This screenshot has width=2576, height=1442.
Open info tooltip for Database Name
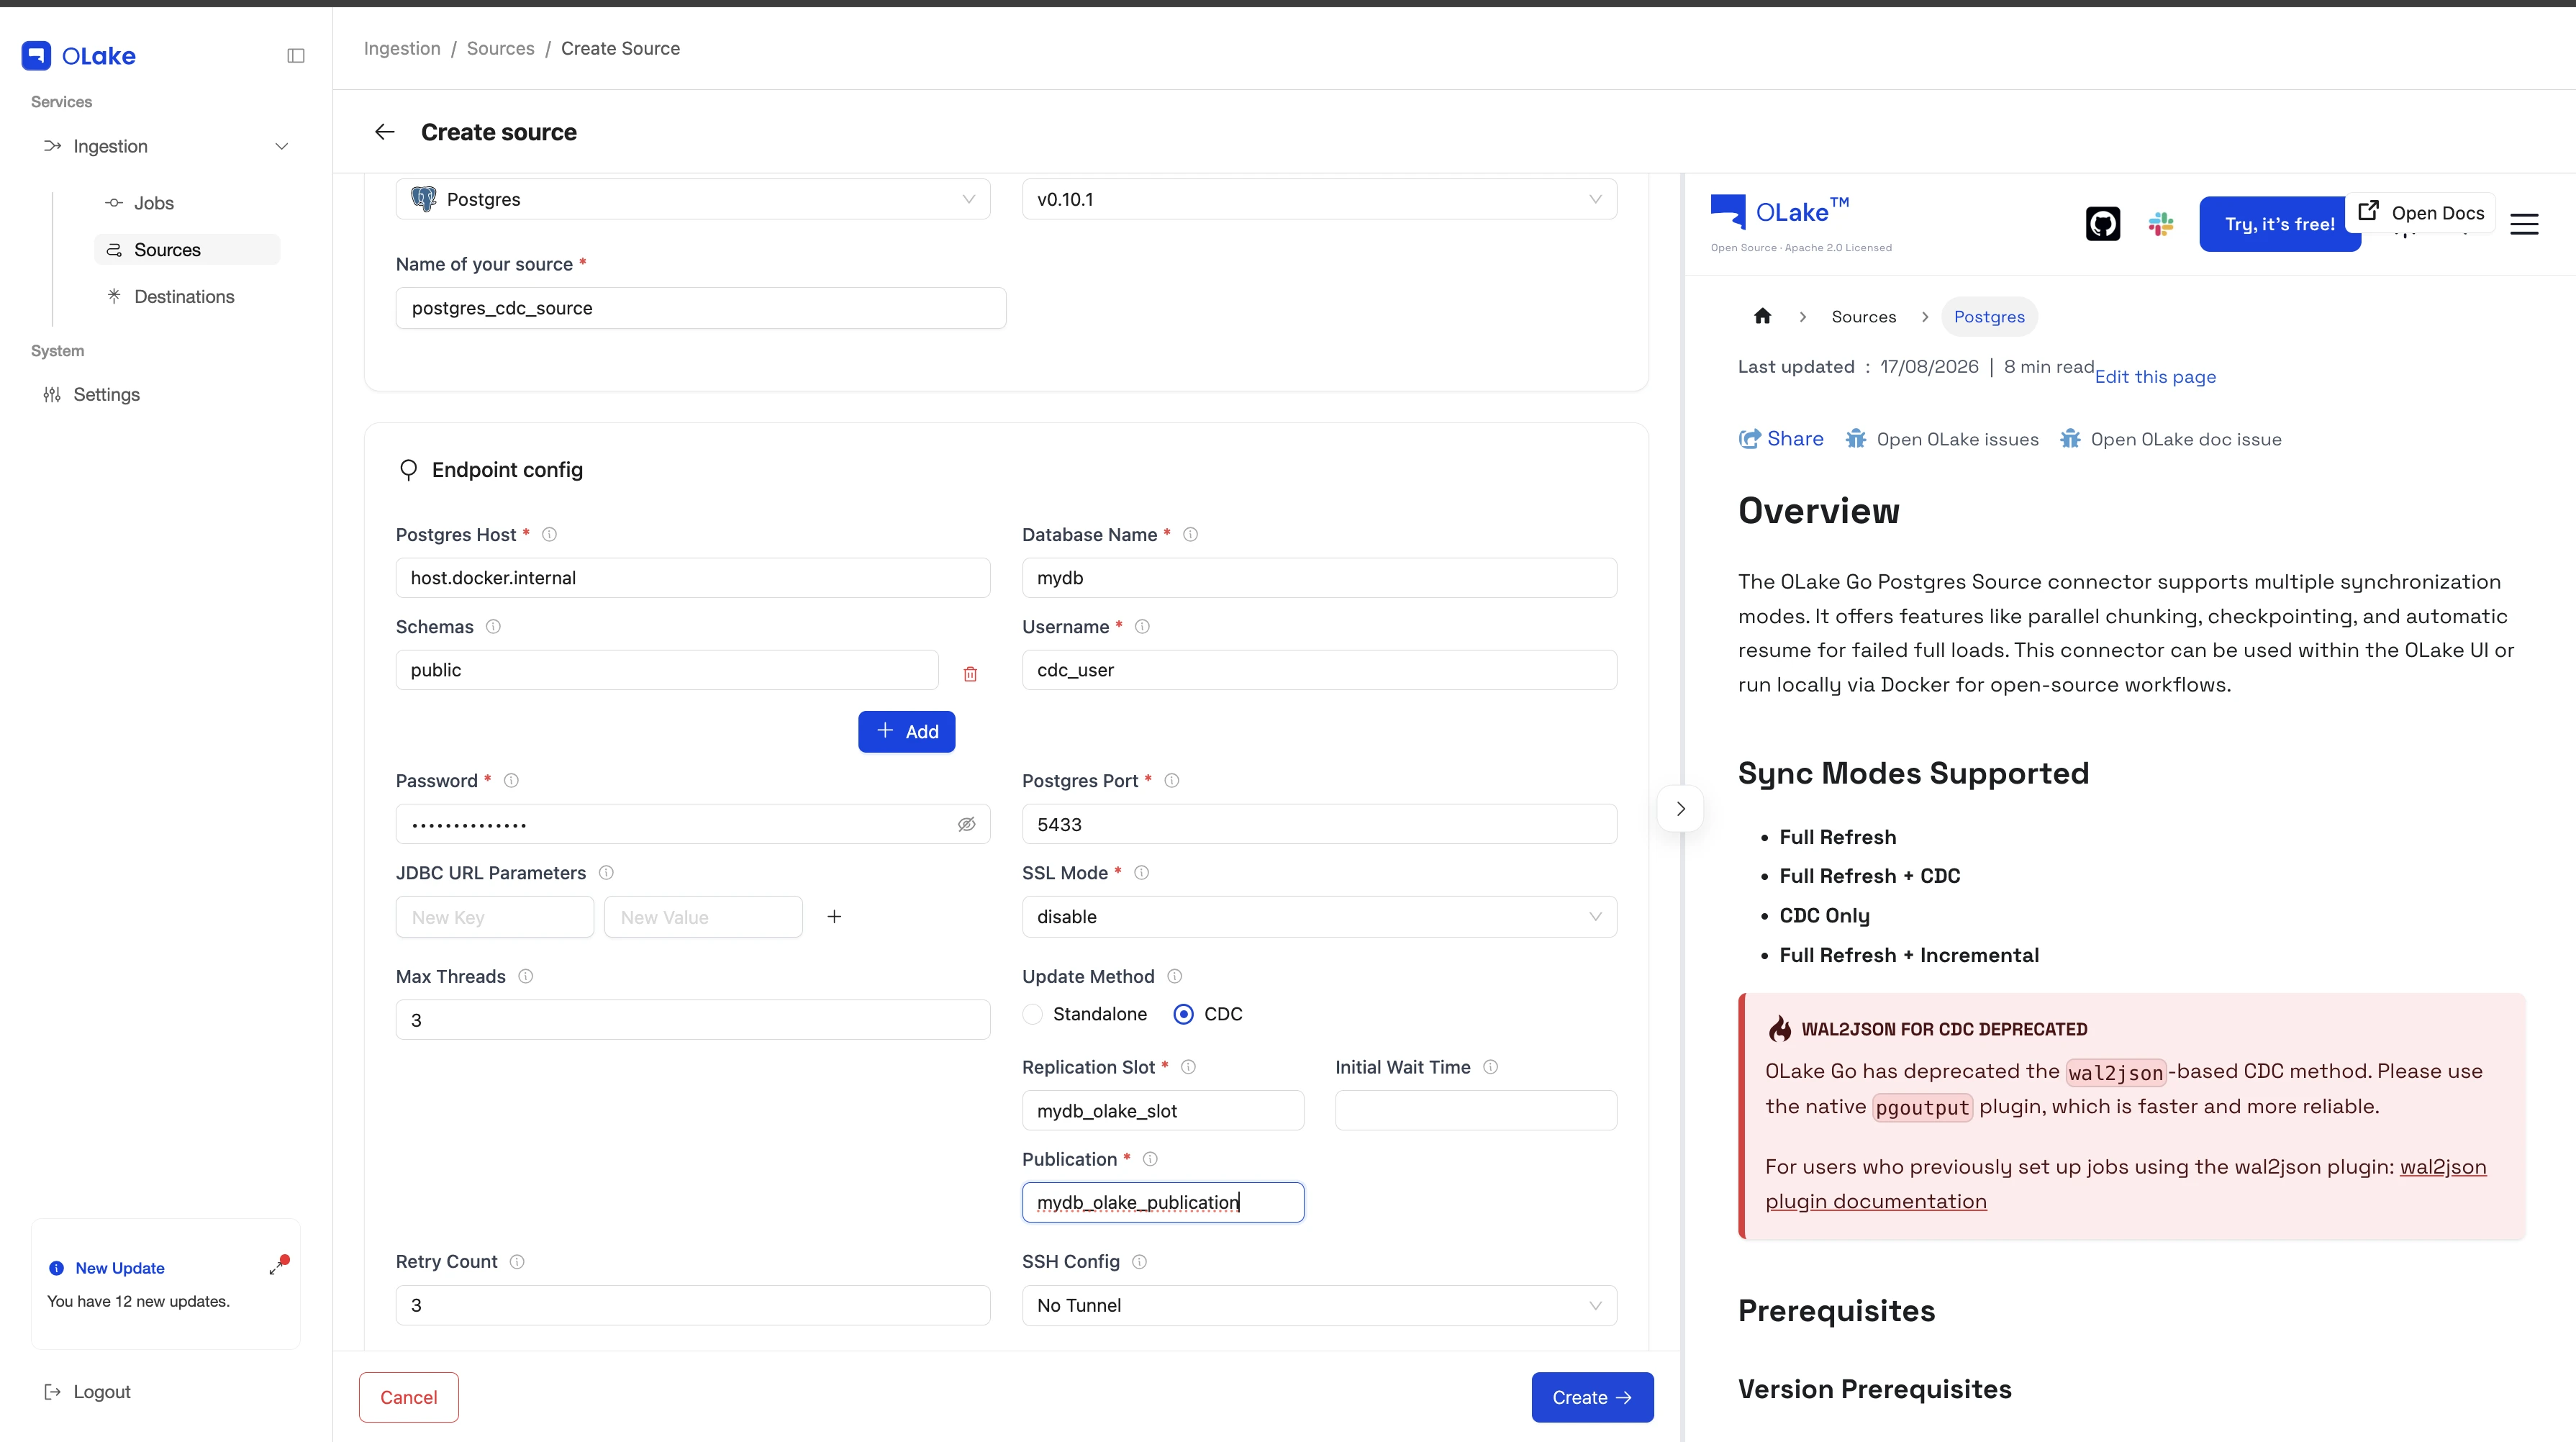[1190, 535]
